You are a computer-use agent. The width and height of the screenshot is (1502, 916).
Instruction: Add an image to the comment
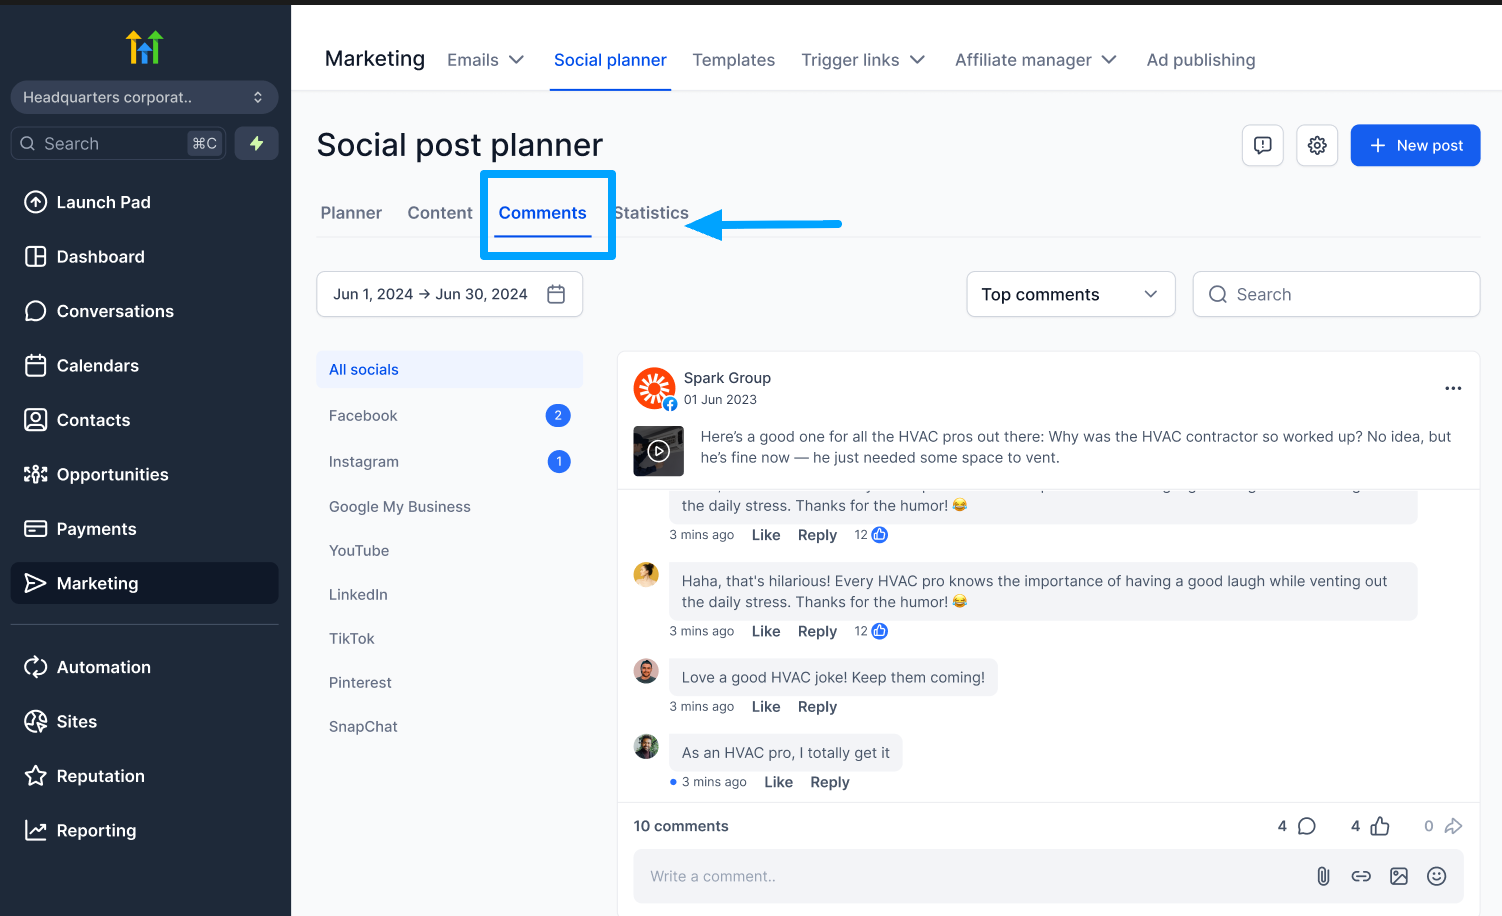coord(1399,876)
